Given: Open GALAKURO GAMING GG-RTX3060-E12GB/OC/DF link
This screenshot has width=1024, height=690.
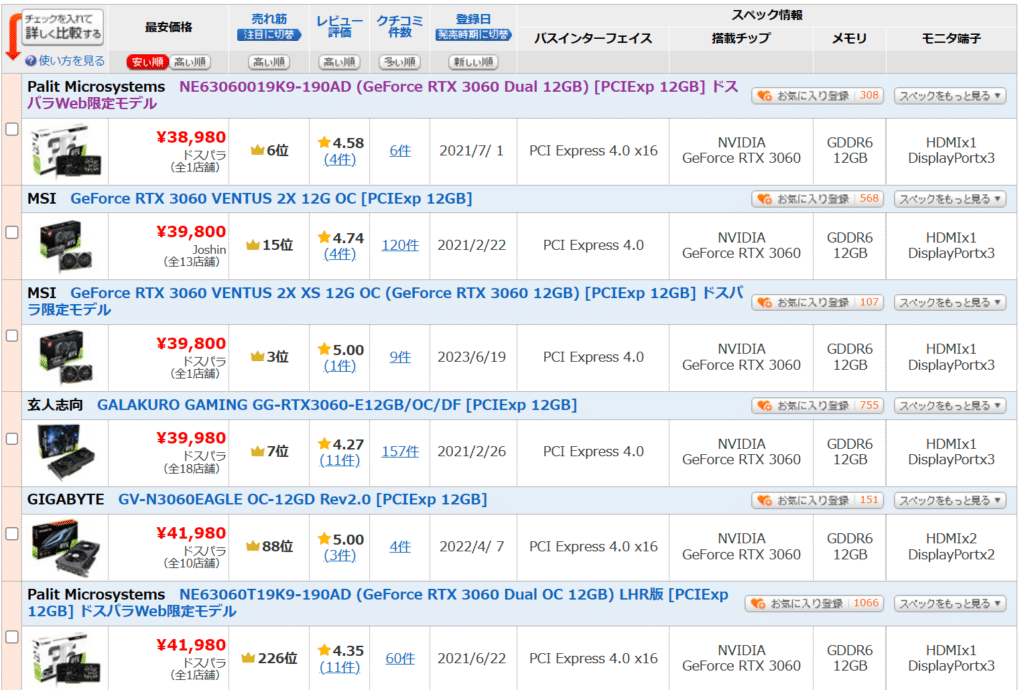Looking at the screenshot, I should coord(337,405).
